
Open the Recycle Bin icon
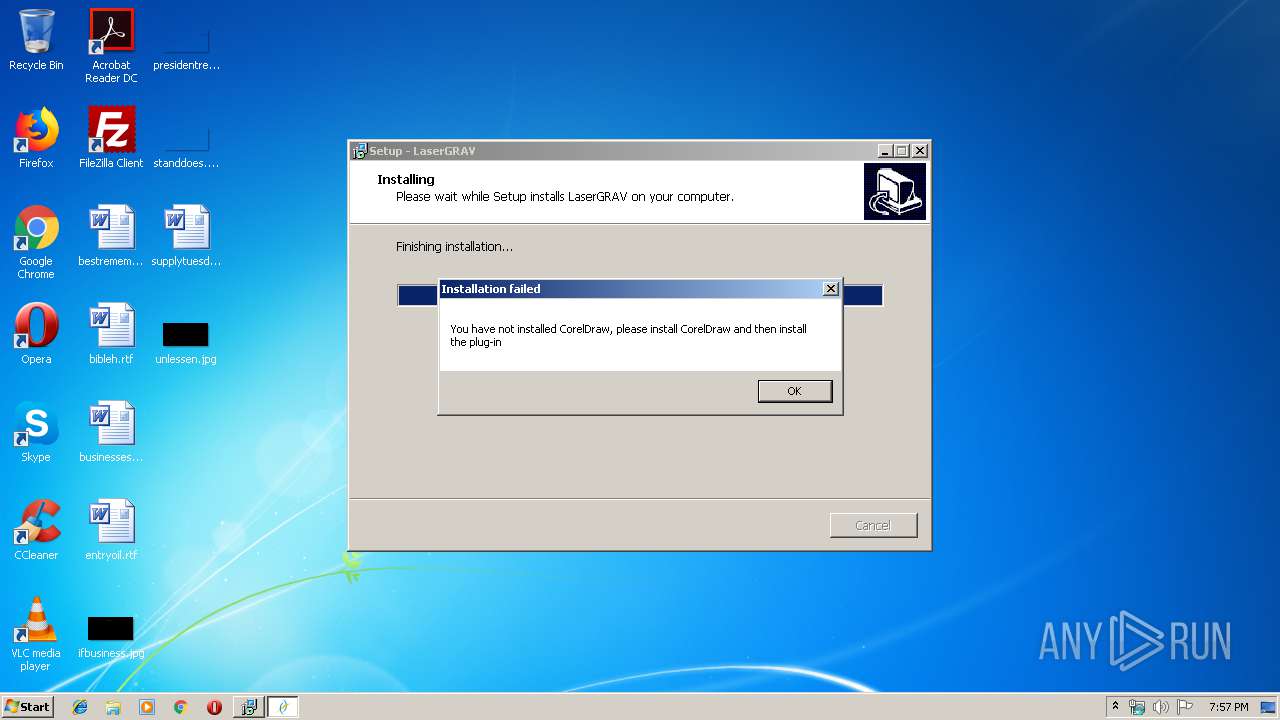36,41
